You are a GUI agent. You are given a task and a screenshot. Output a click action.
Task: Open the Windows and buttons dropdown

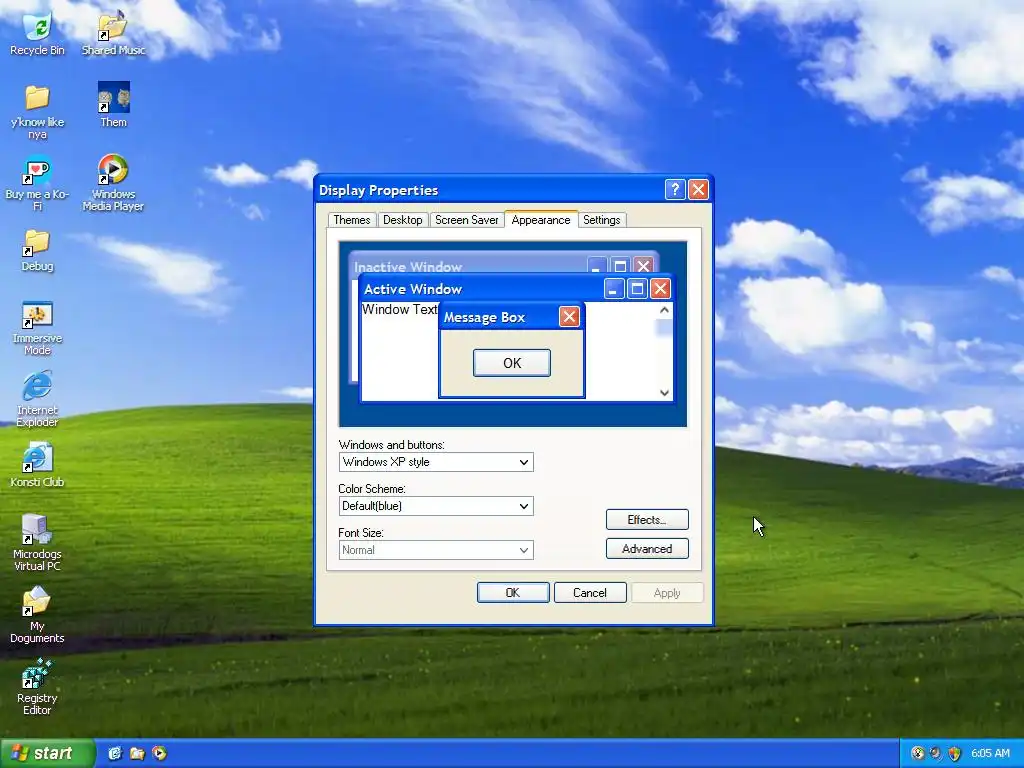click(x=436, y=462)
